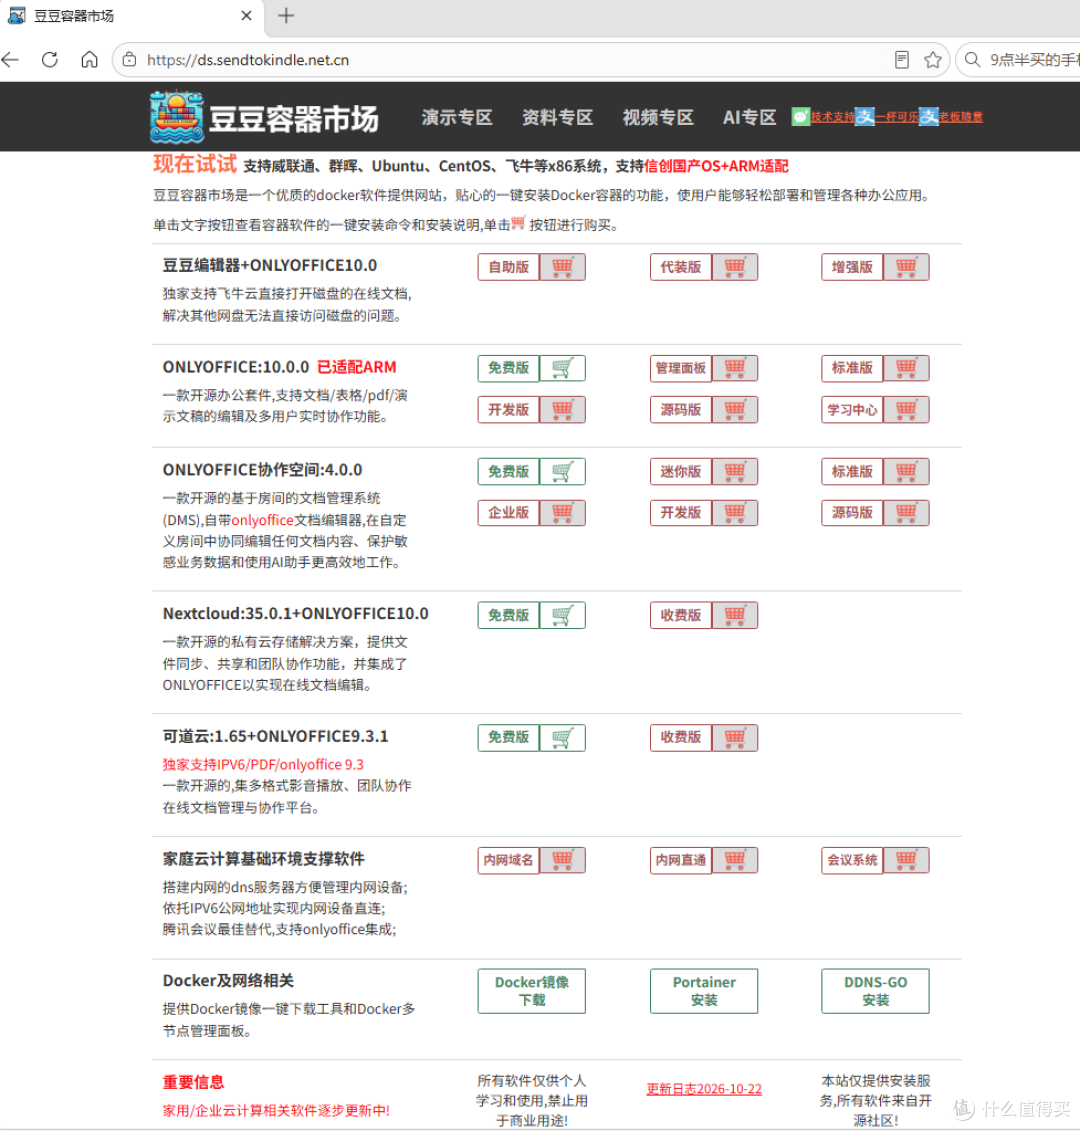The image size is (1080, 1131).
Task: Click green cart beside ONLYOFFICE:10.0.0 免费版
Action: click(x=562, y=369)
